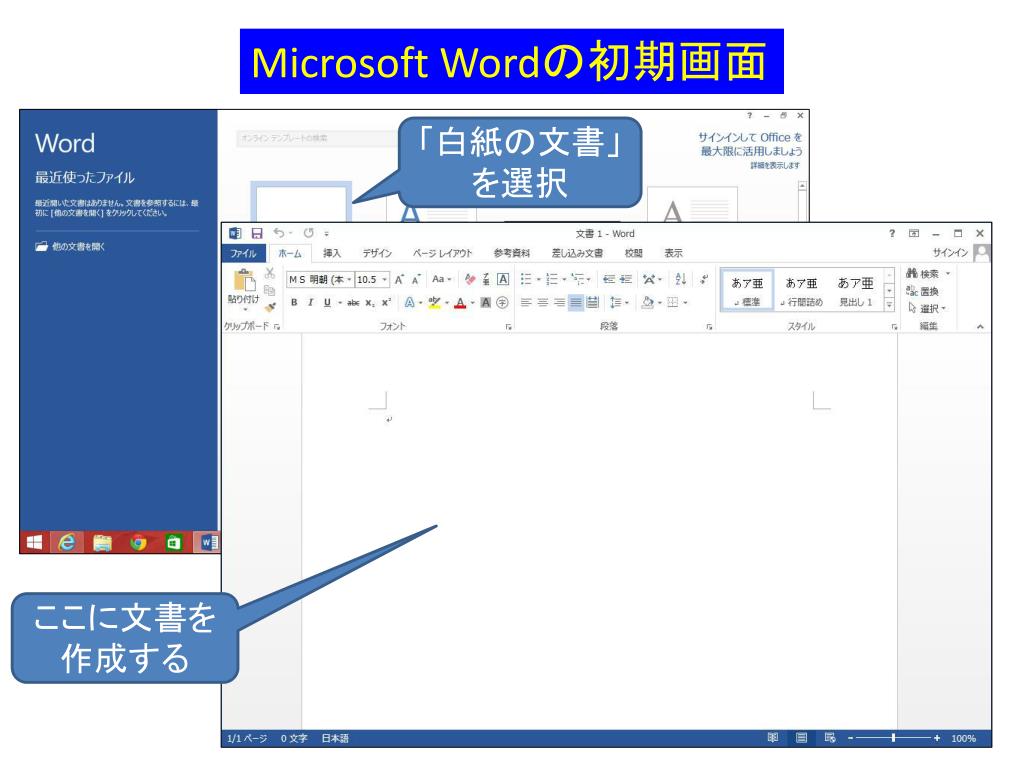This screenshot has width=1024, height=768.
Task: Open the Select (選択) dropdown
Action: pos(927,308)
